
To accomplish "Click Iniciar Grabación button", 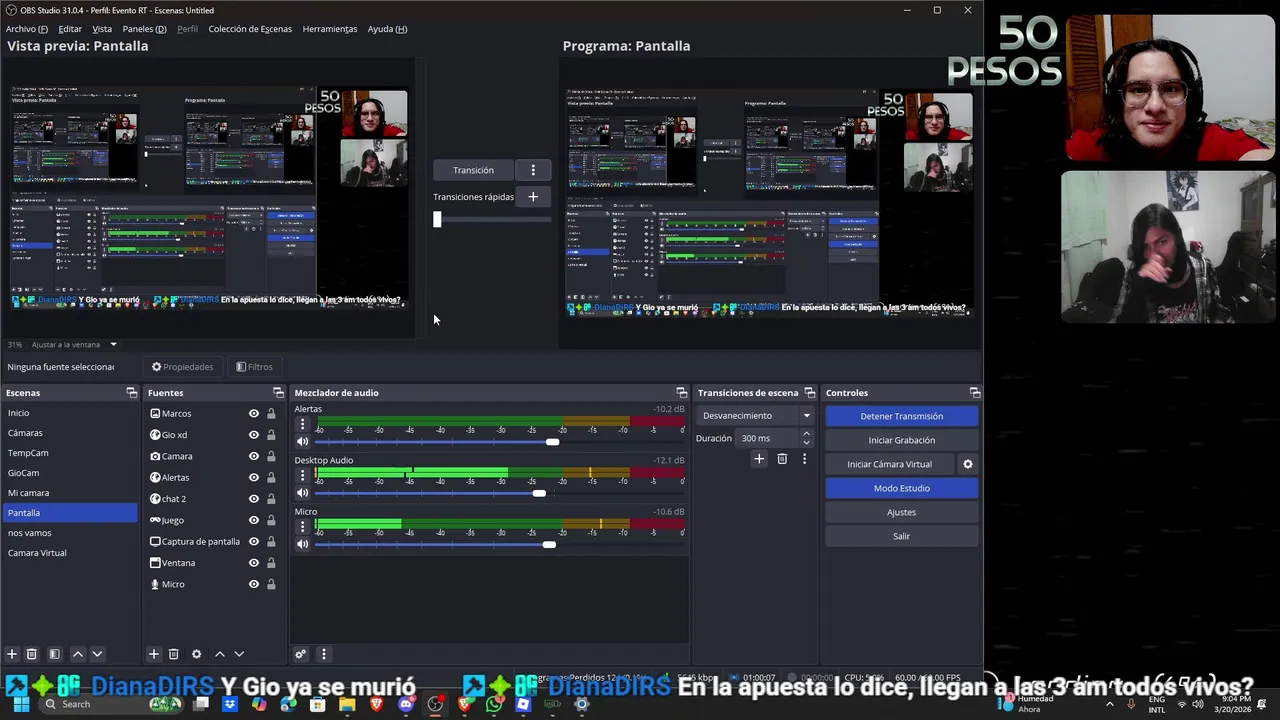I will [x=901, y=440].
